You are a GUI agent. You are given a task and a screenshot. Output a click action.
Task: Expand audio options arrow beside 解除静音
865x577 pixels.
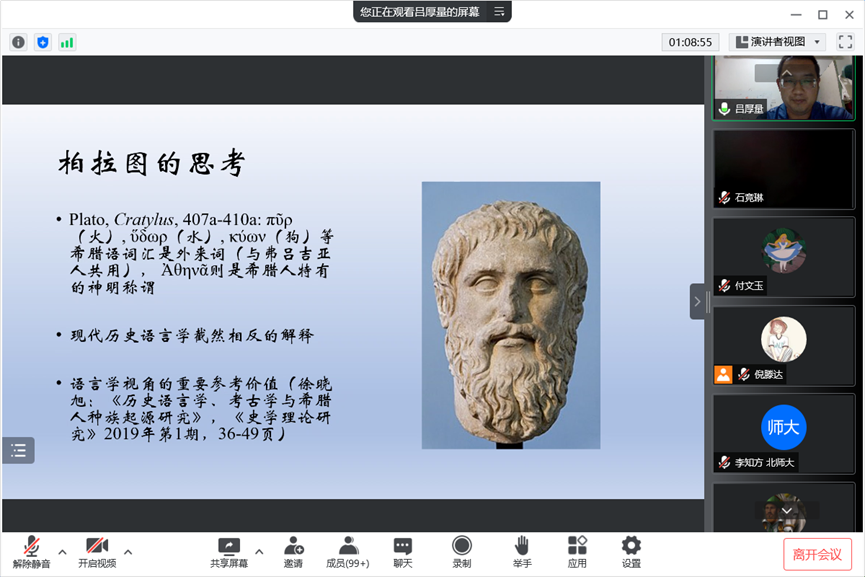coord(62,551)
